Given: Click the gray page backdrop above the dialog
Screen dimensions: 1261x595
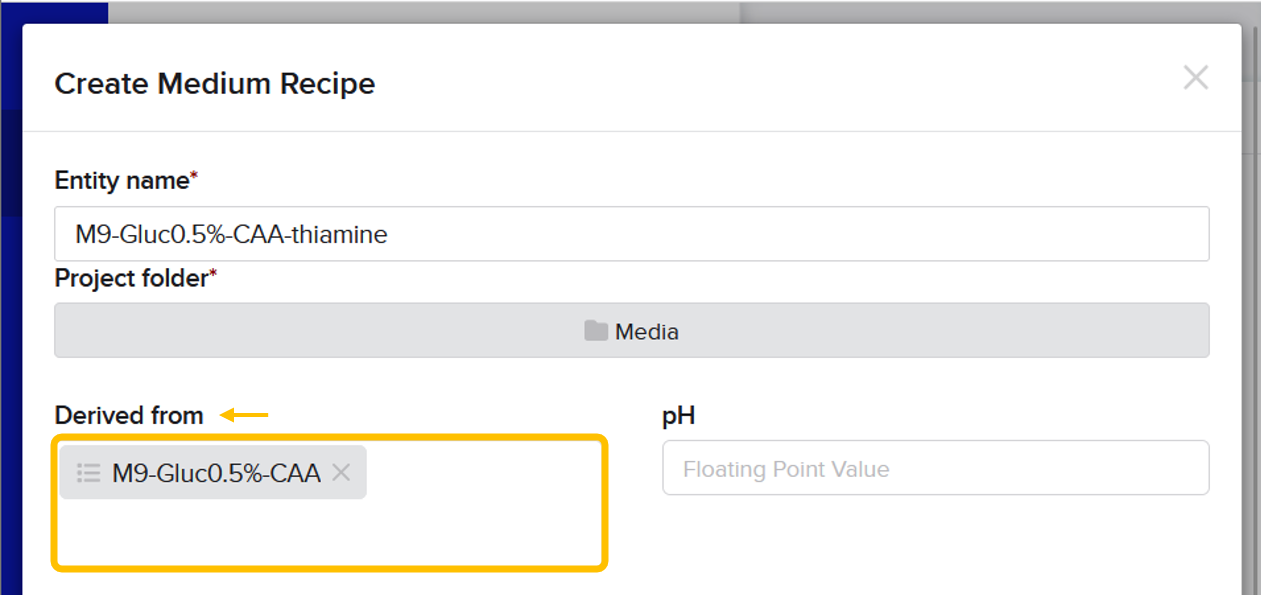Looking at the screenshot, I should [420, 12].
